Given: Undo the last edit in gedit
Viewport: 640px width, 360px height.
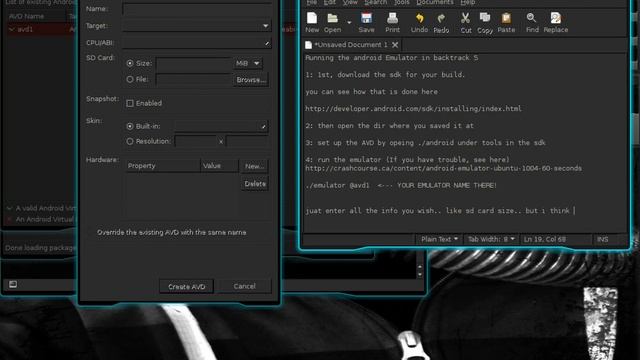Looking at the screenshot, I should [x=419, y=22].
